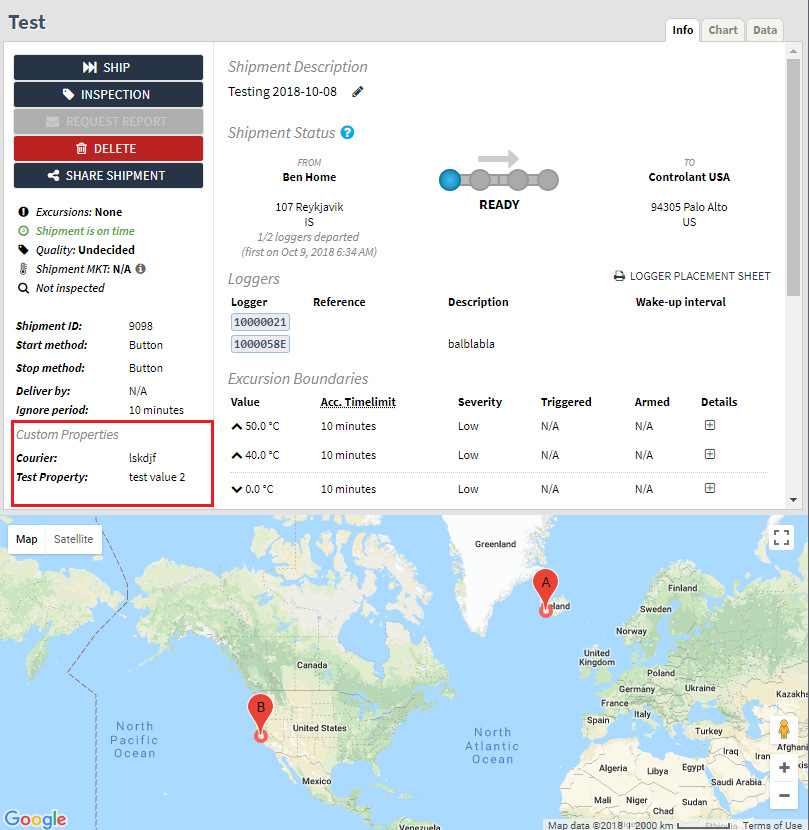This screenshot has height=830, width=809.
Task: Zoom out on the map
Action: [784, 795]
